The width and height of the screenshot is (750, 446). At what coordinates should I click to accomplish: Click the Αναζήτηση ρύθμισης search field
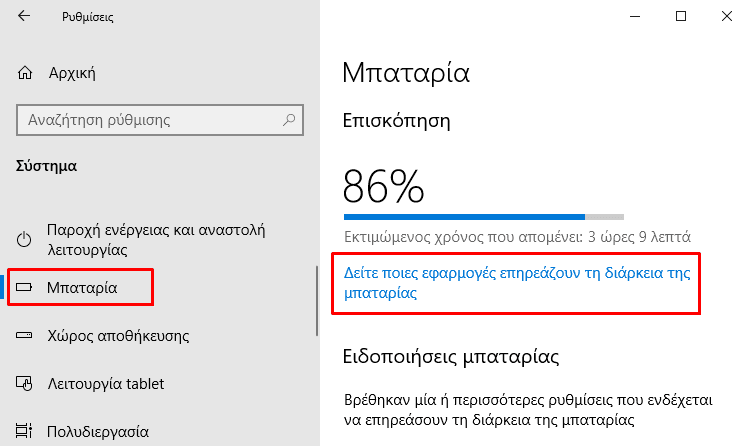coord(160,120)
